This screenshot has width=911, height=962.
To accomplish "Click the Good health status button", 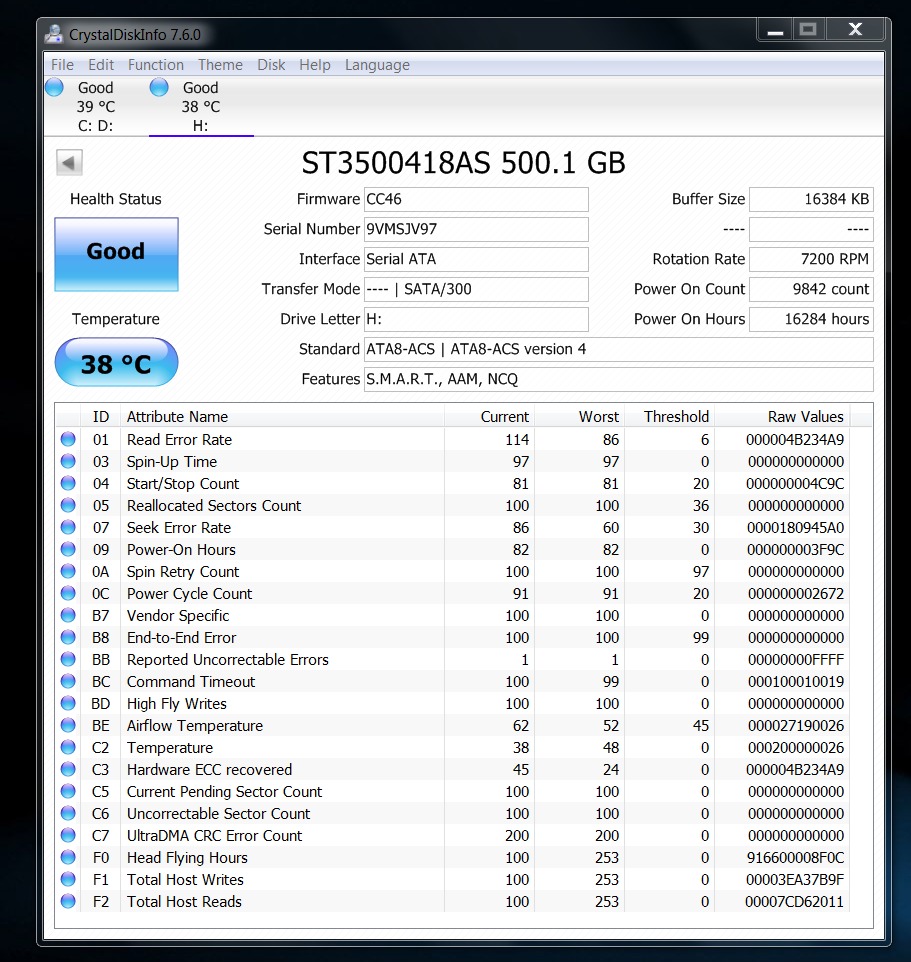I will point(116,254).
